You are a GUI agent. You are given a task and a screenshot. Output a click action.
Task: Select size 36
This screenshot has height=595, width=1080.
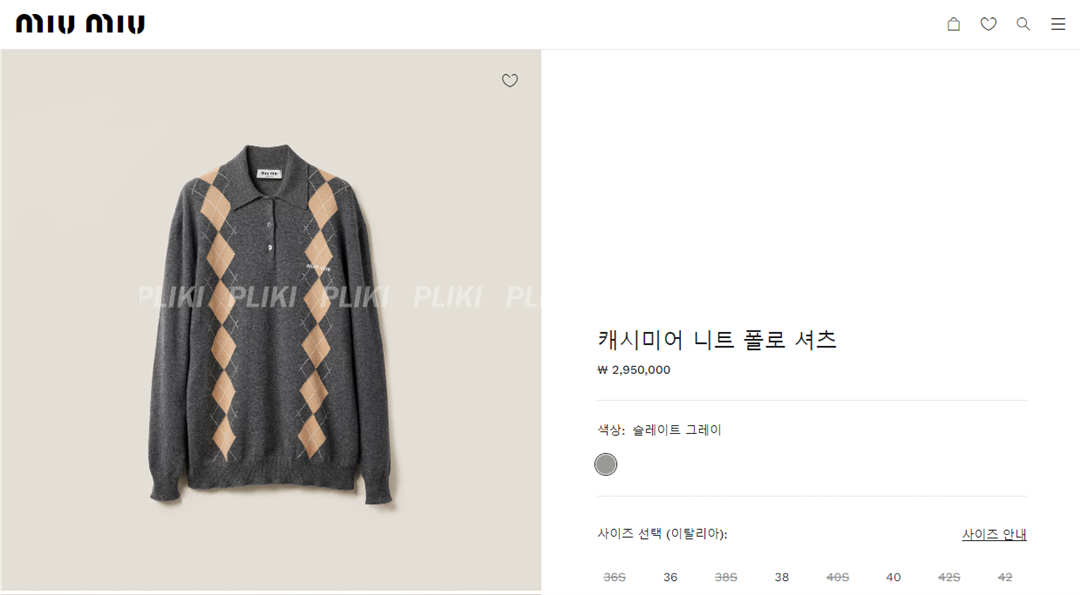(670, 577)
